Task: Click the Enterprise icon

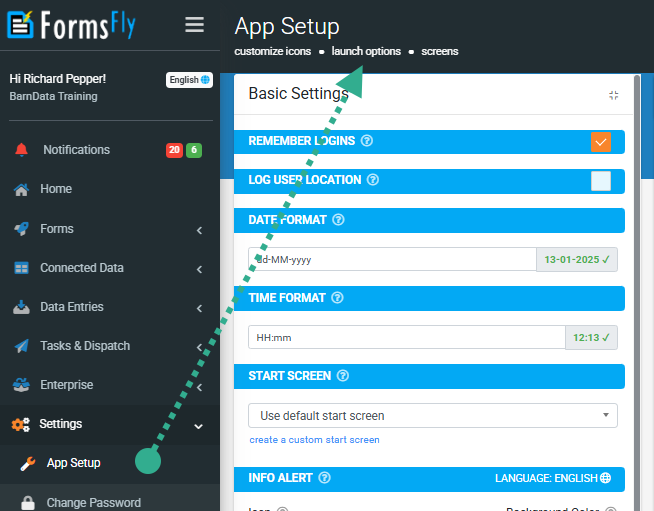Action: pos(21,385)
